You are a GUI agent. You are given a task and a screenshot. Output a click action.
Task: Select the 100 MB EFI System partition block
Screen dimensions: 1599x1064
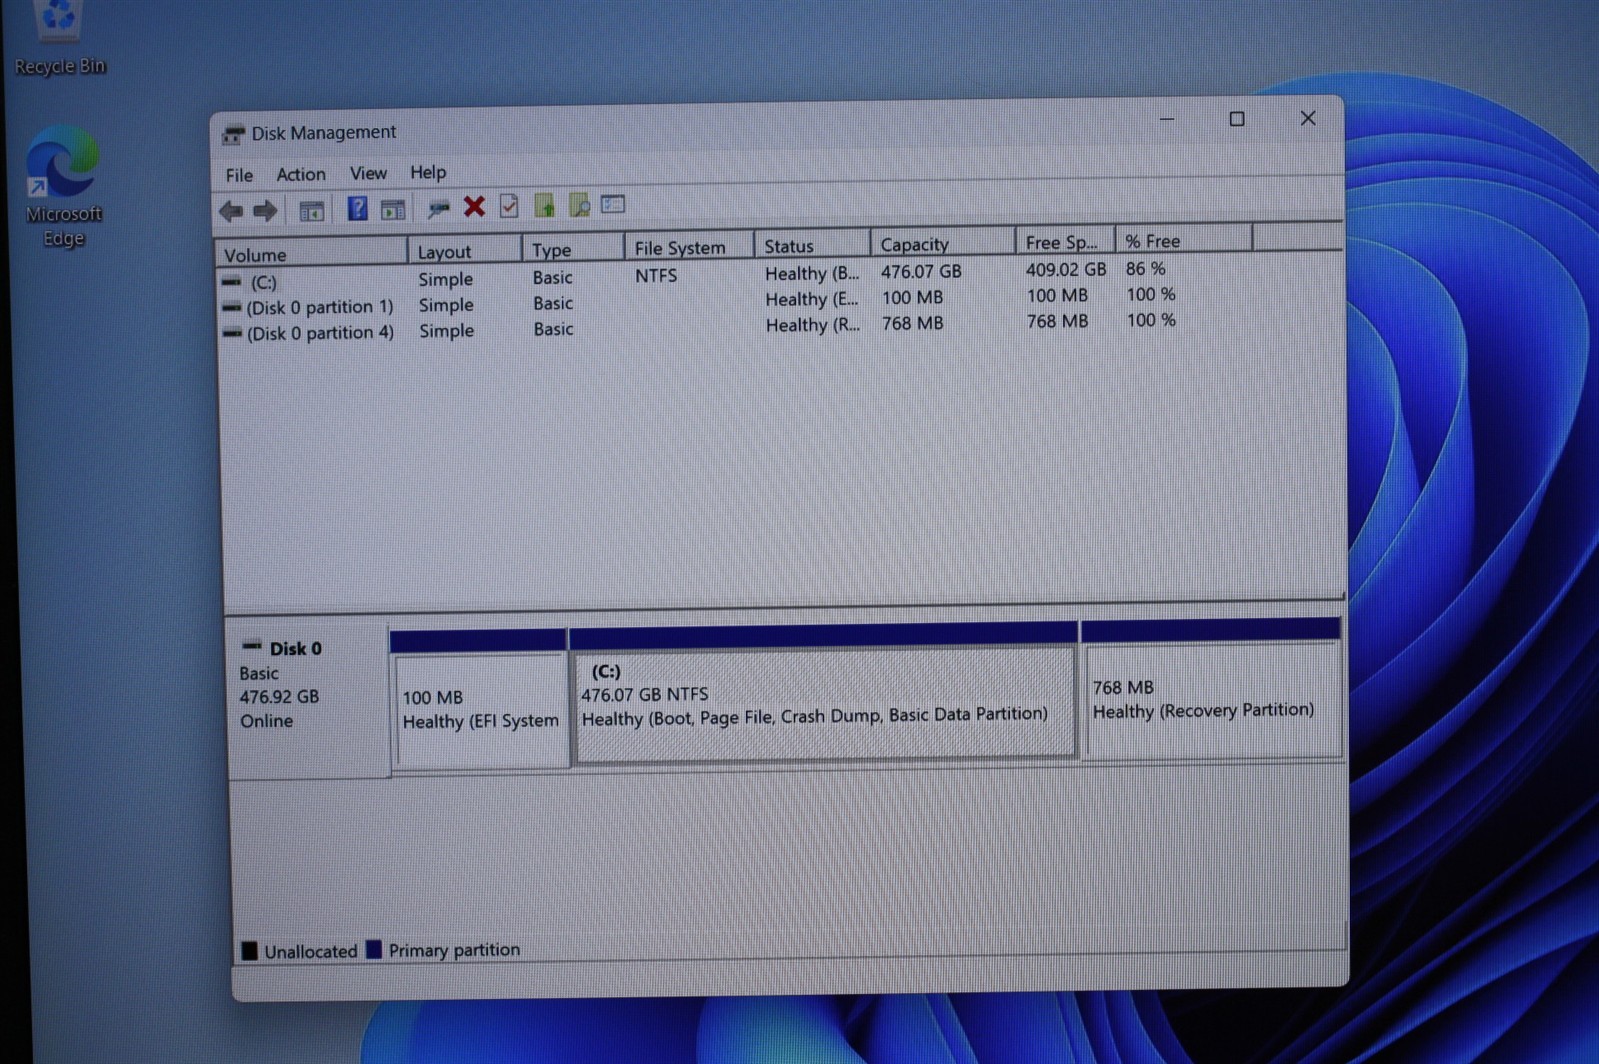(481, 710)
